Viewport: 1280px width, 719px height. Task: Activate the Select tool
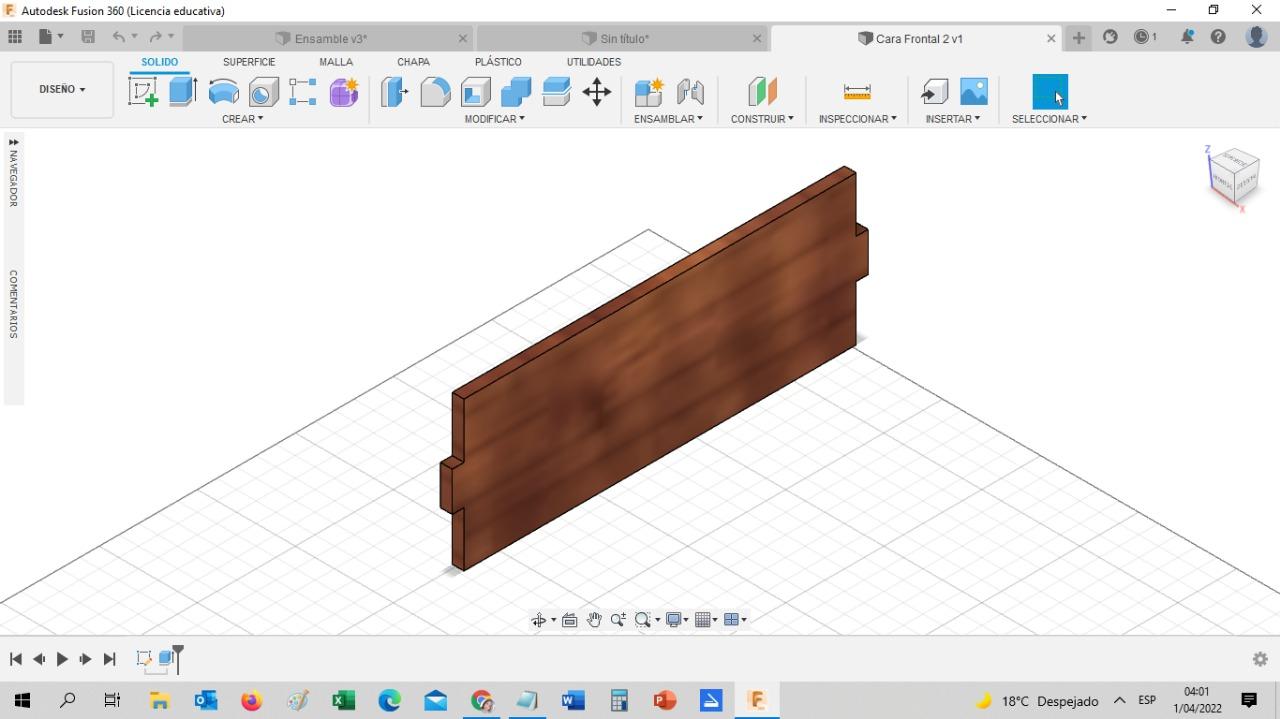[x=1050, y=92]
